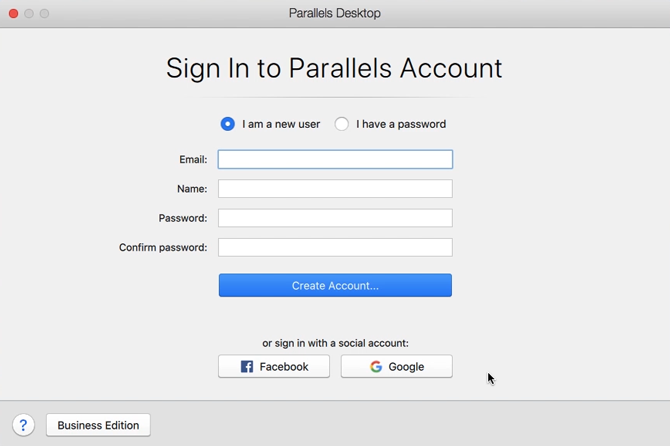Click the Create Account button
This screenshot has height=446, width=670.
click(335, 285)
